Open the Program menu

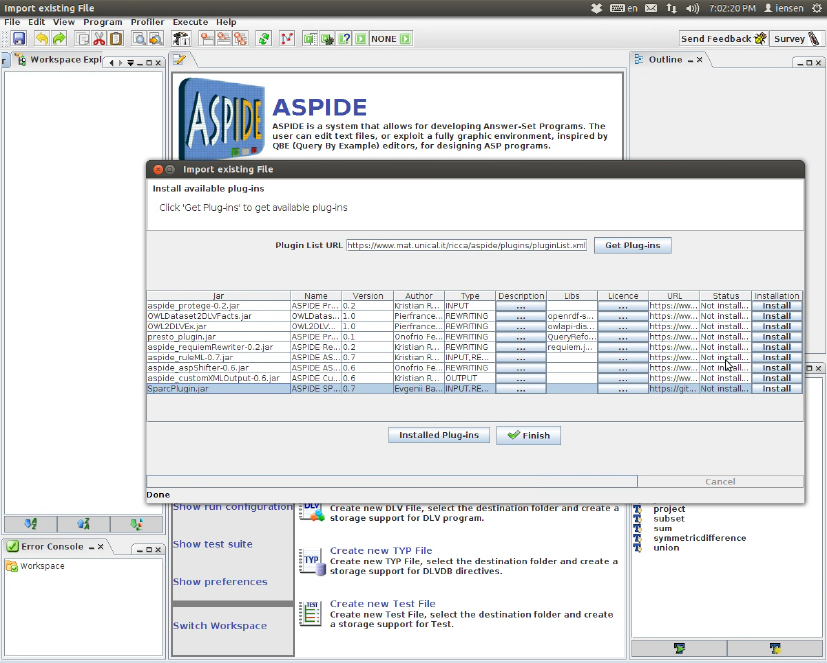pos(103,22)
